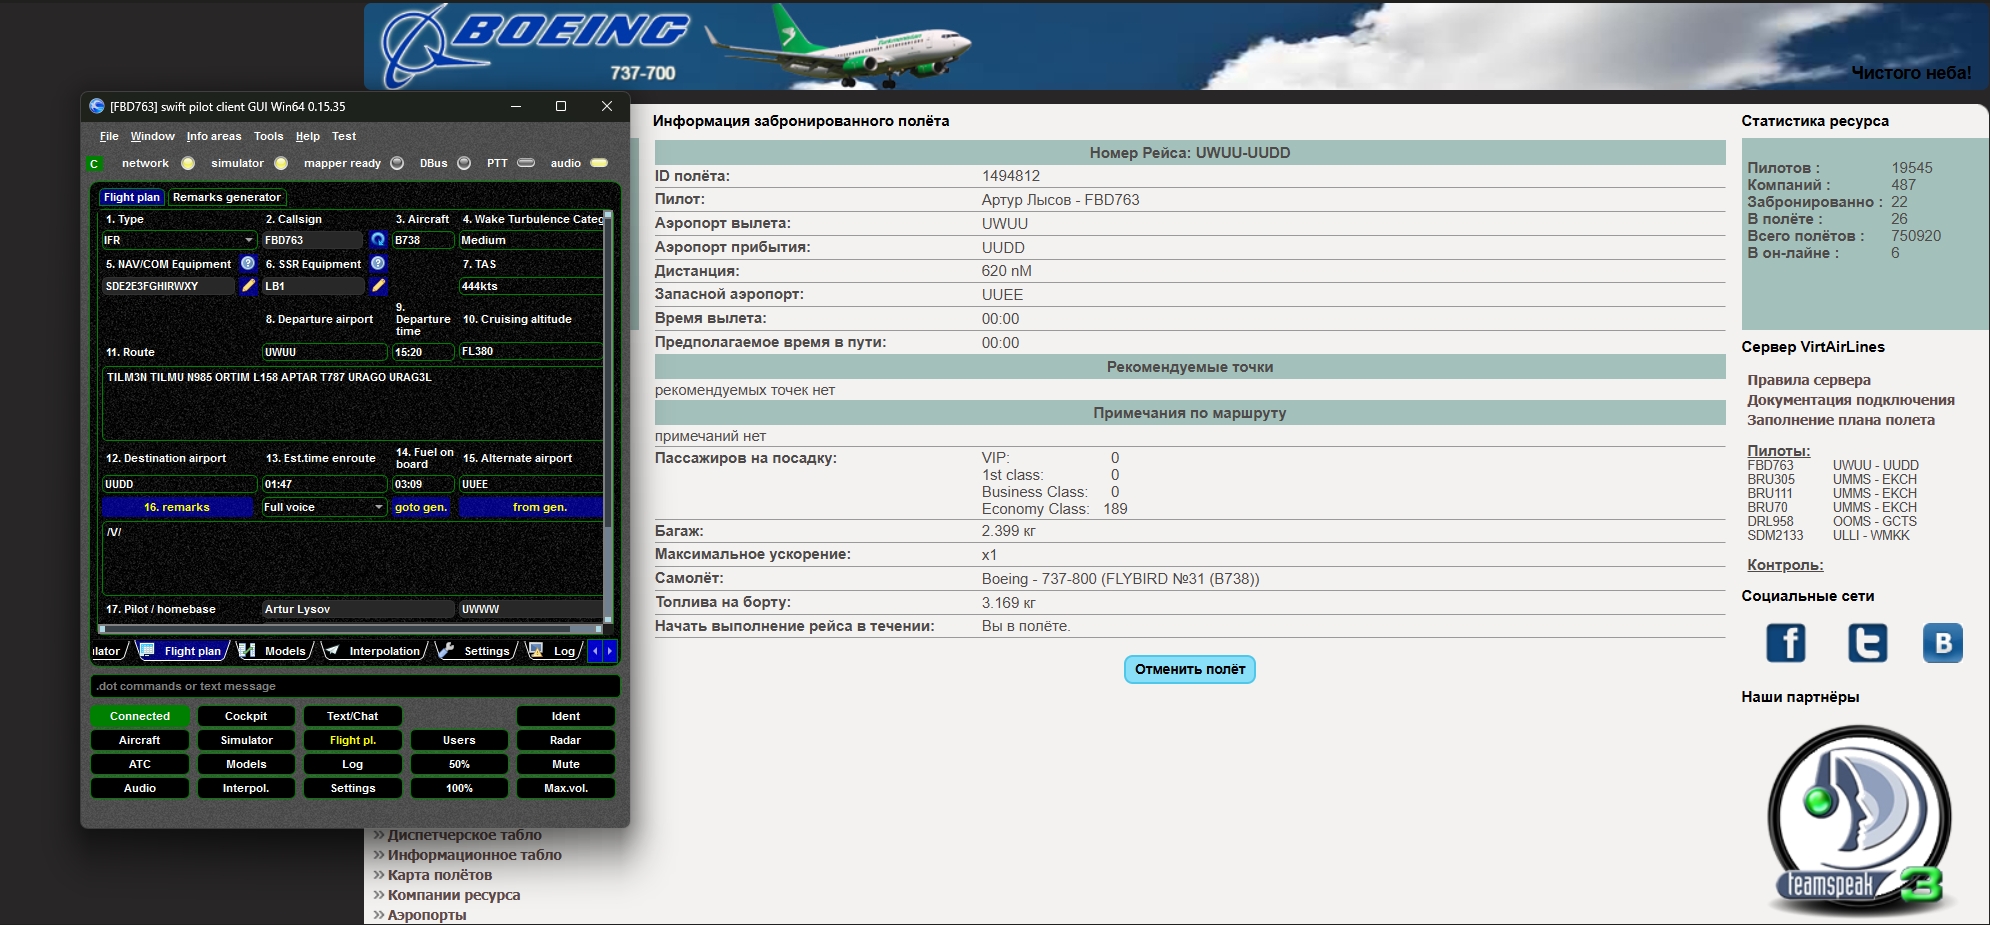The height and width of the screenshot is (925, 1990).
Task: Click the ATC button
Action: click(140, 764)
